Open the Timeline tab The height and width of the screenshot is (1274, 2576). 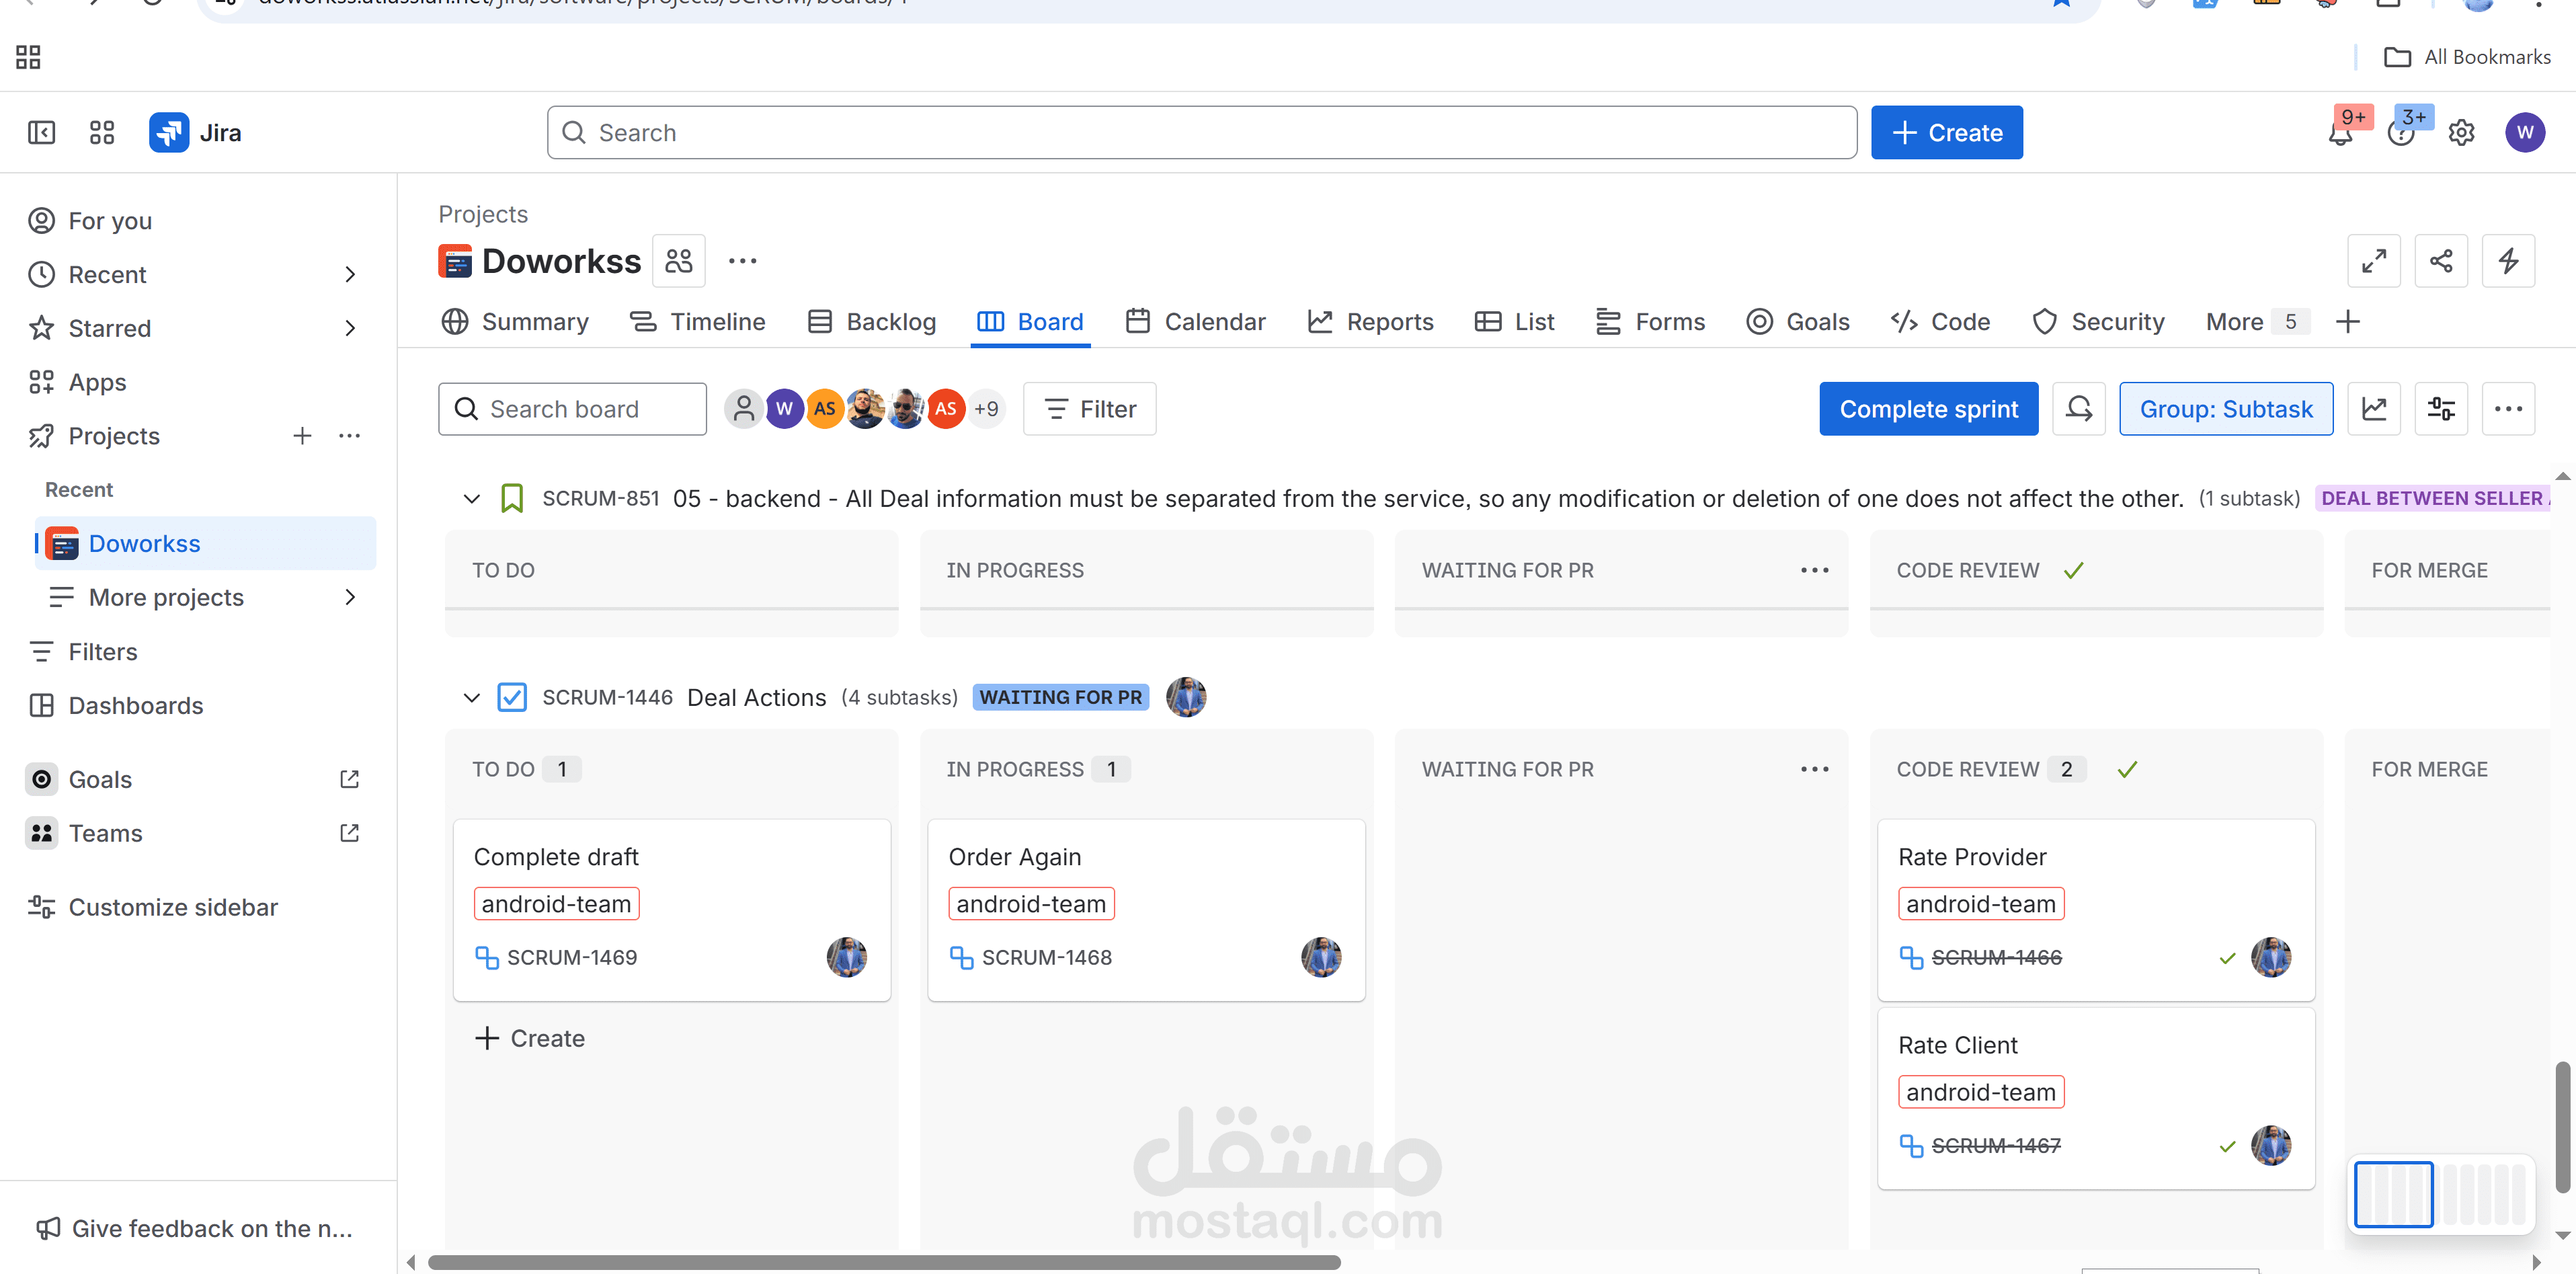(x=697, y=322)
